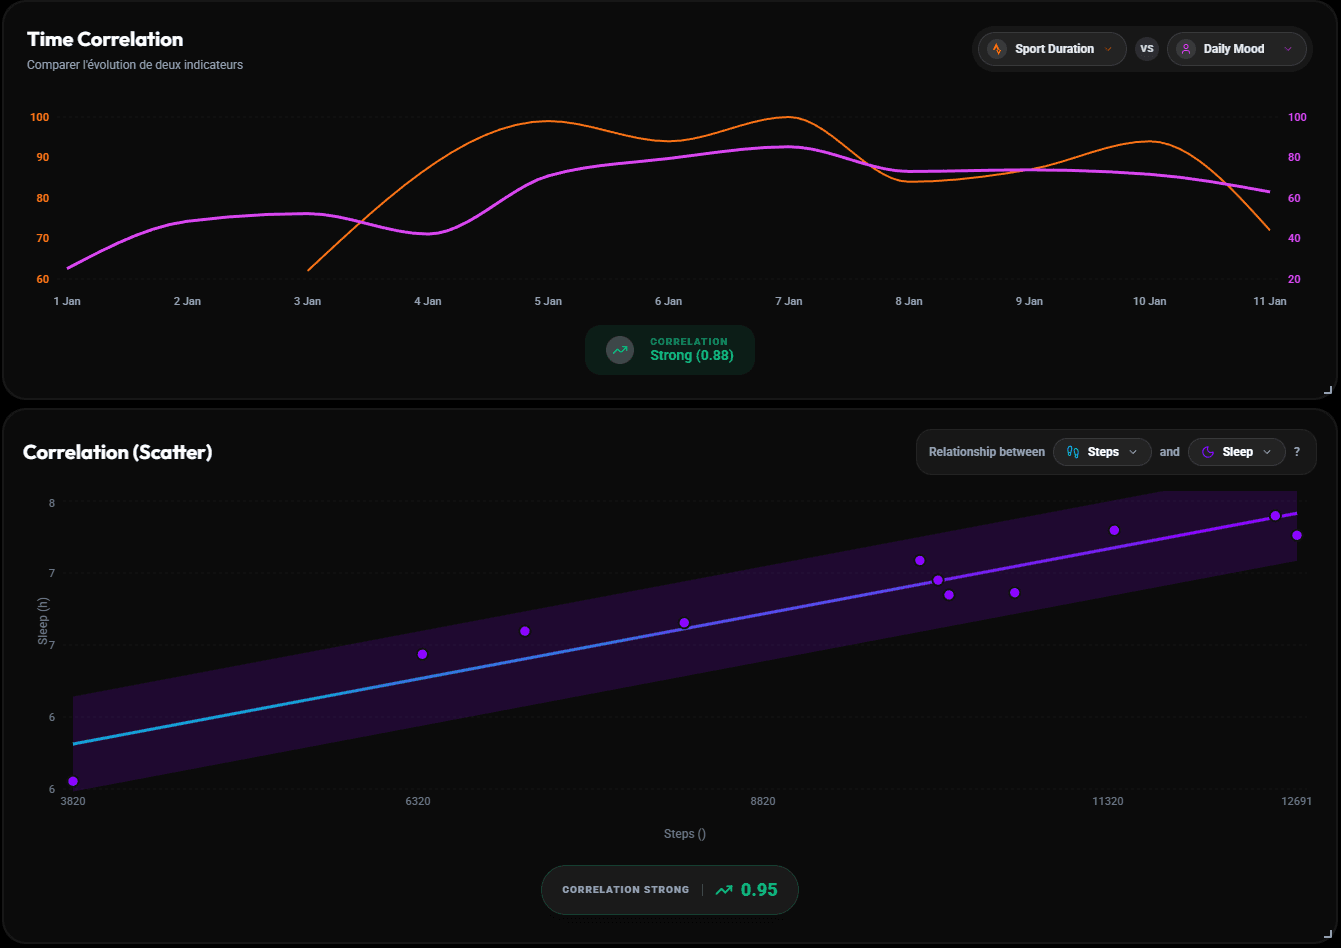
Task: Click the vs badge between the metric selectors
Action: coord(1147,48)
